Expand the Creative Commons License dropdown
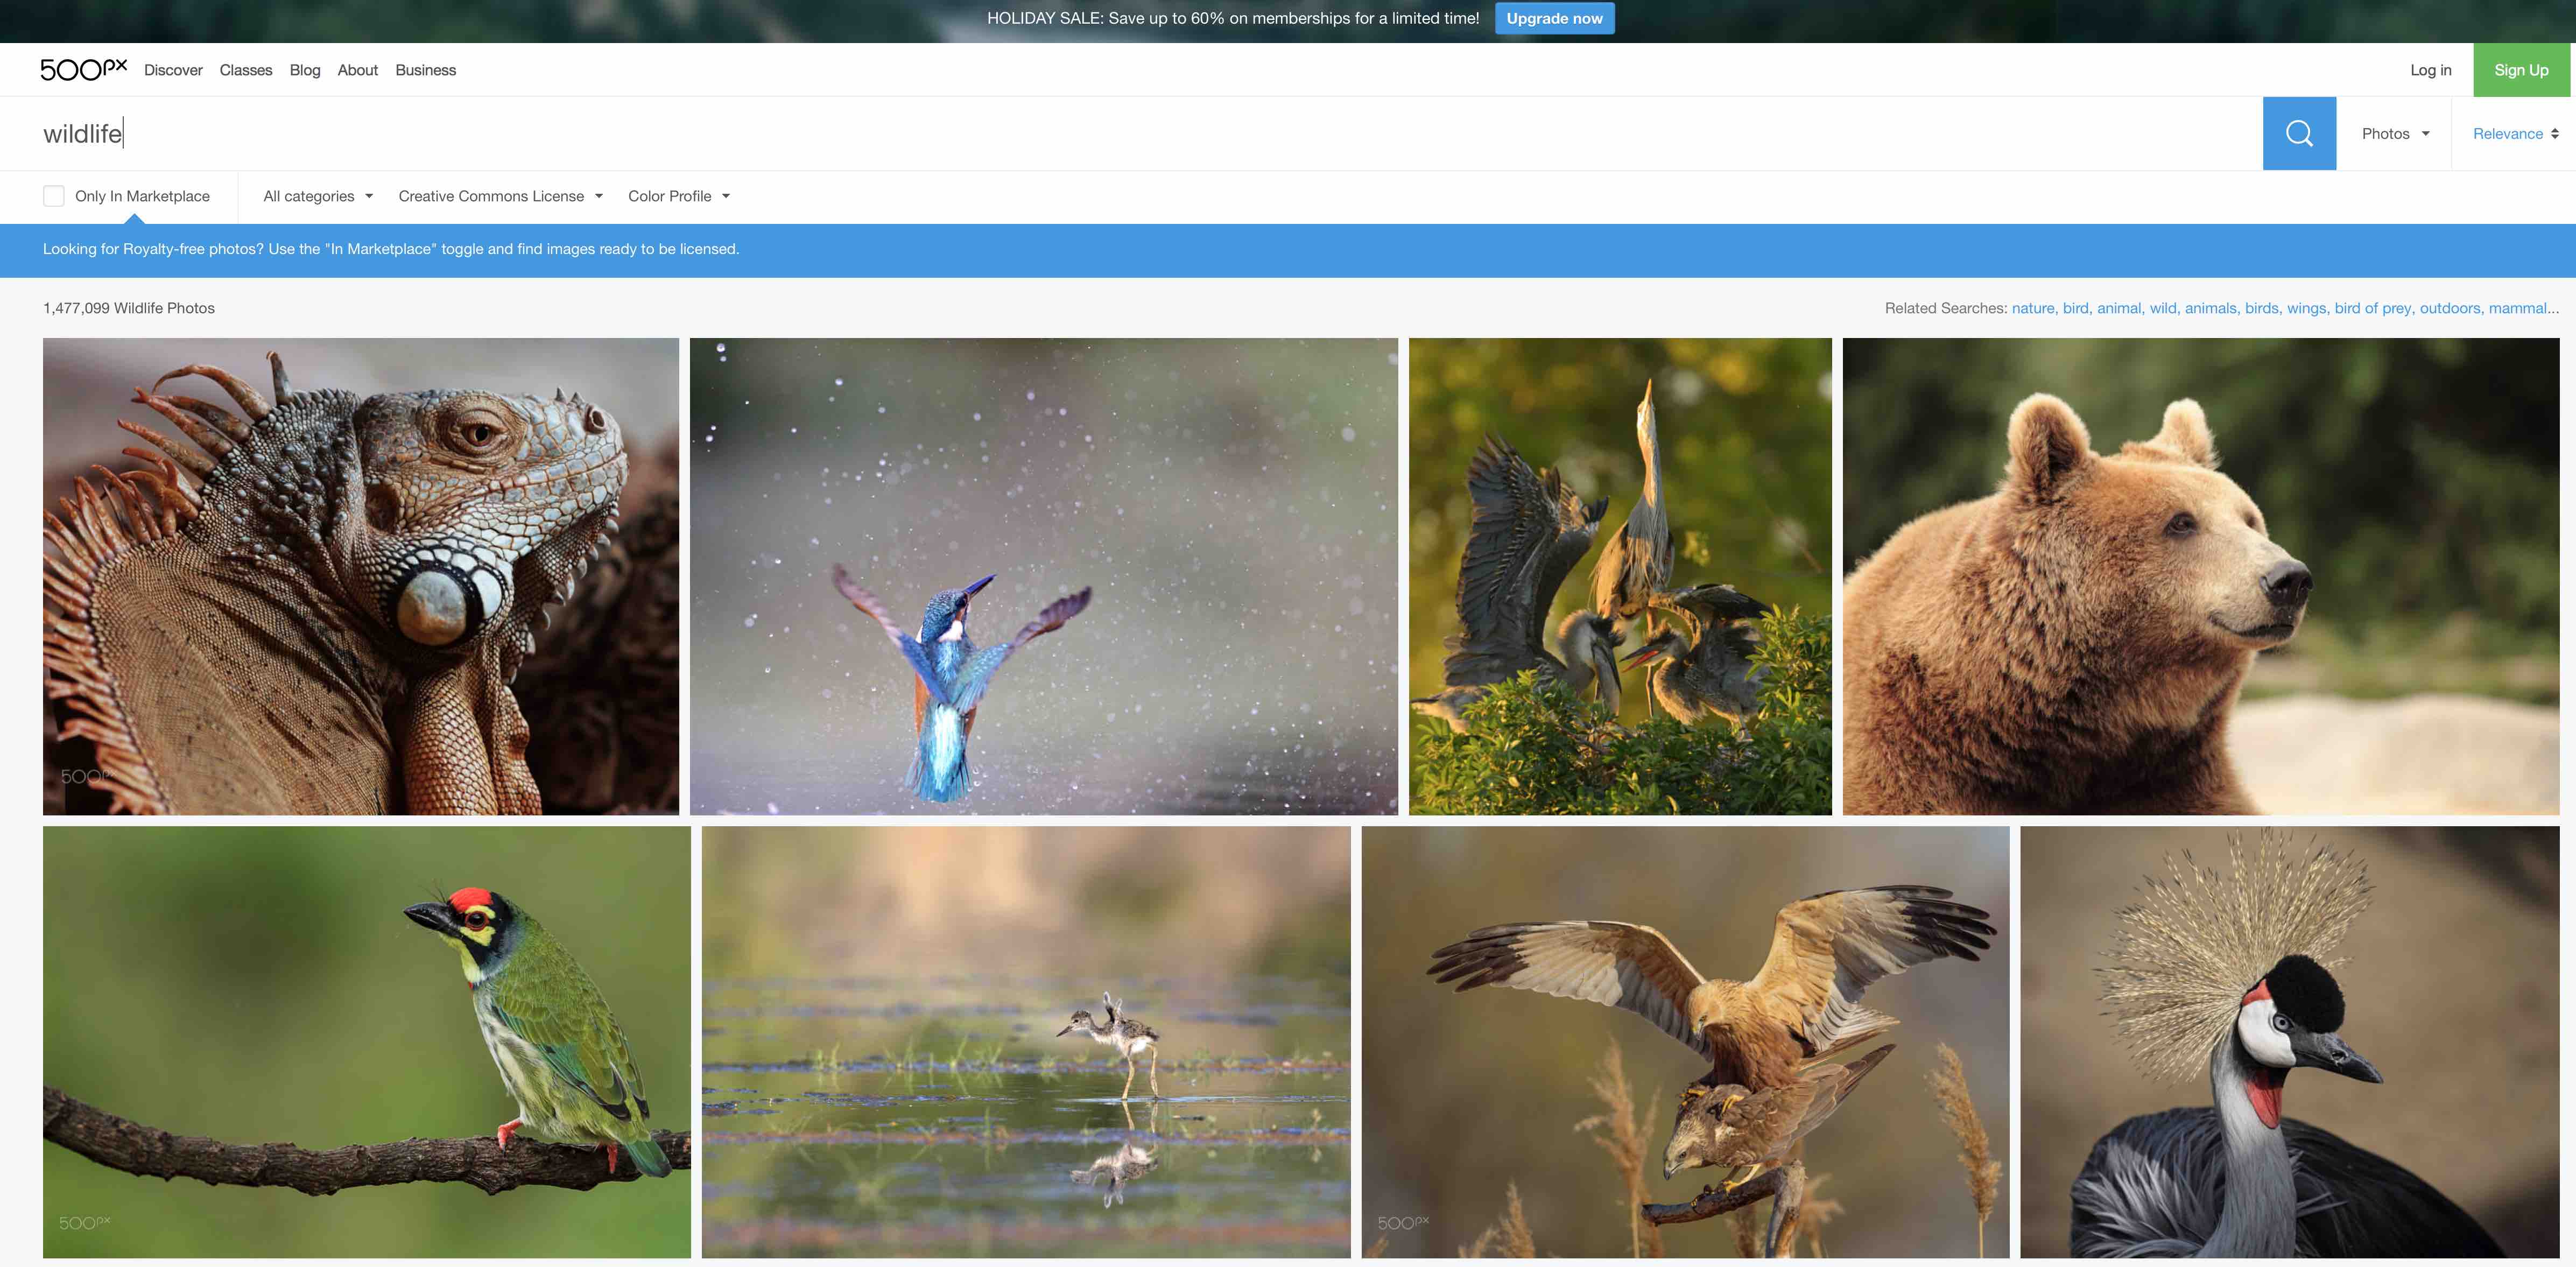The height and width of the screenshot is (1267, 2576). click(500, 196)
